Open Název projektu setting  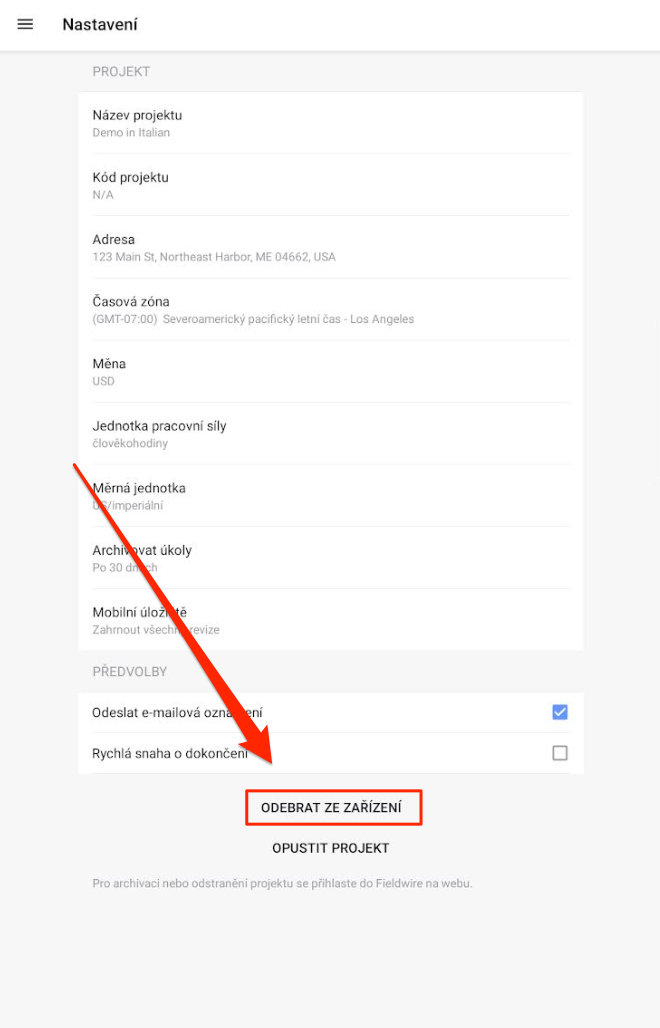pyautogui.click(x=330, y=123)
